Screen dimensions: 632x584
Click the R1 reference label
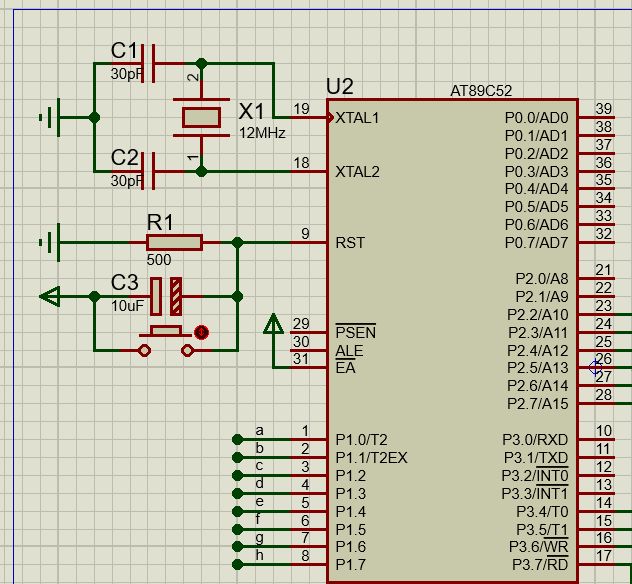pos(160,222)
